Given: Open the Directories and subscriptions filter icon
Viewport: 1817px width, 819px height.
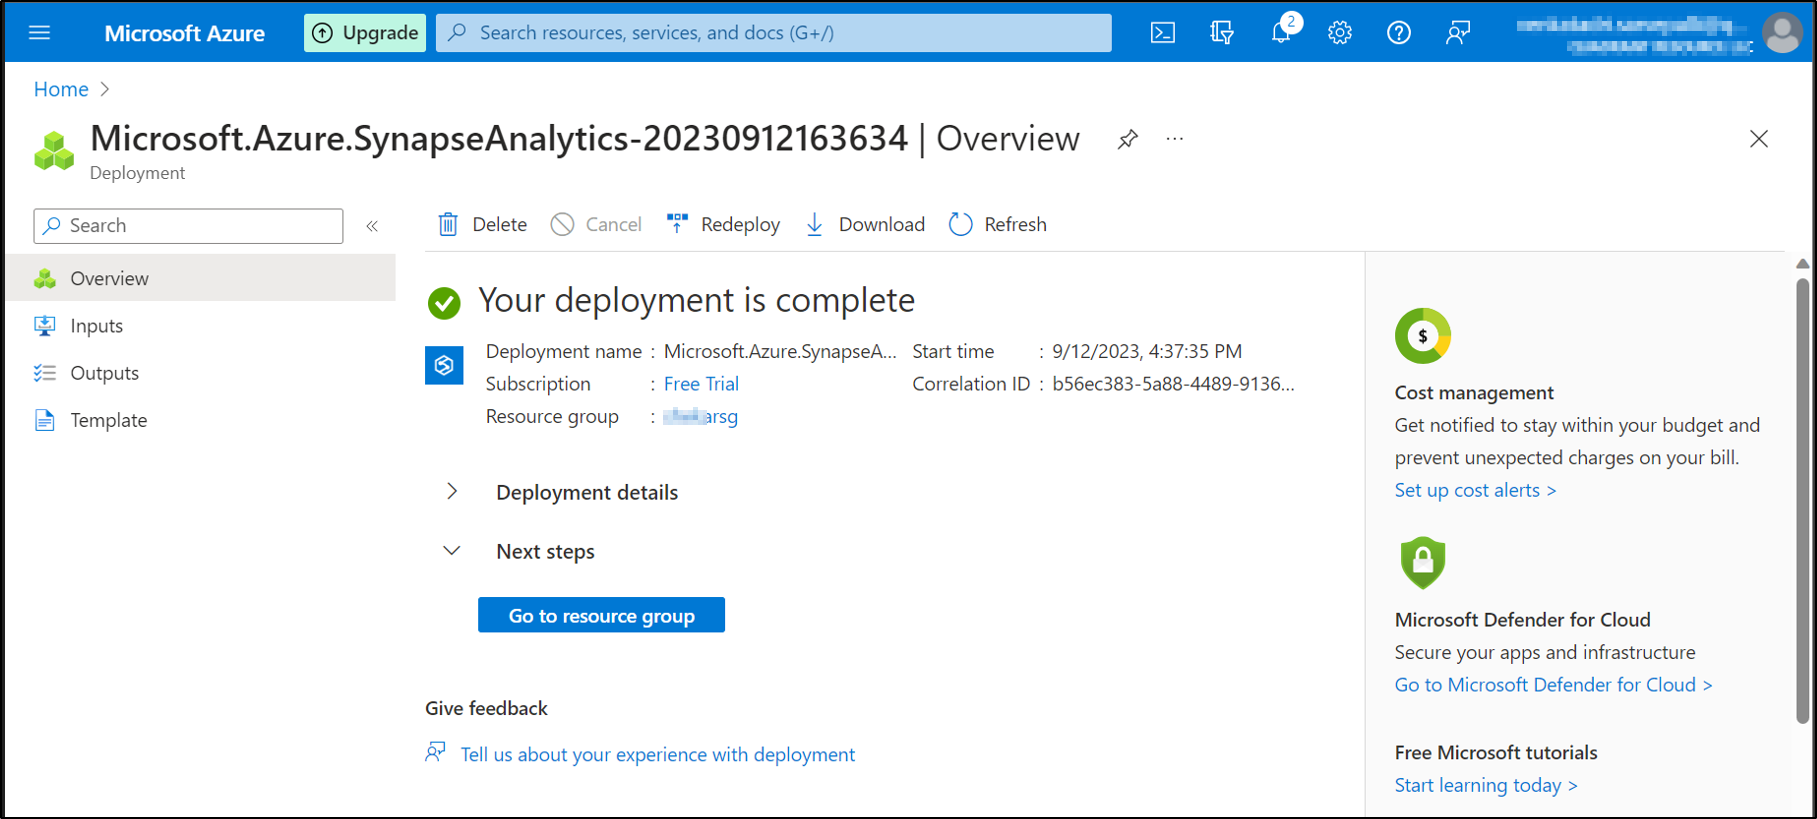Looking at the screenshot, I should (x=1221, y=33).
